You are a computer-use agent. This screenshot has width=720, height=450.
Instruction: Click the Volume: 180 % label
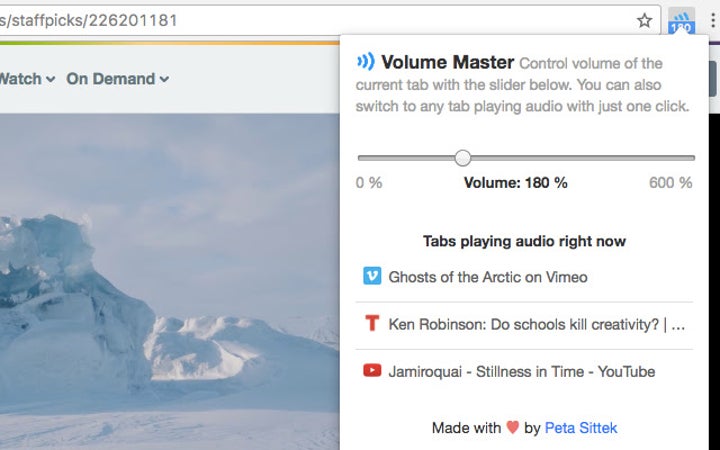point(515,183)
